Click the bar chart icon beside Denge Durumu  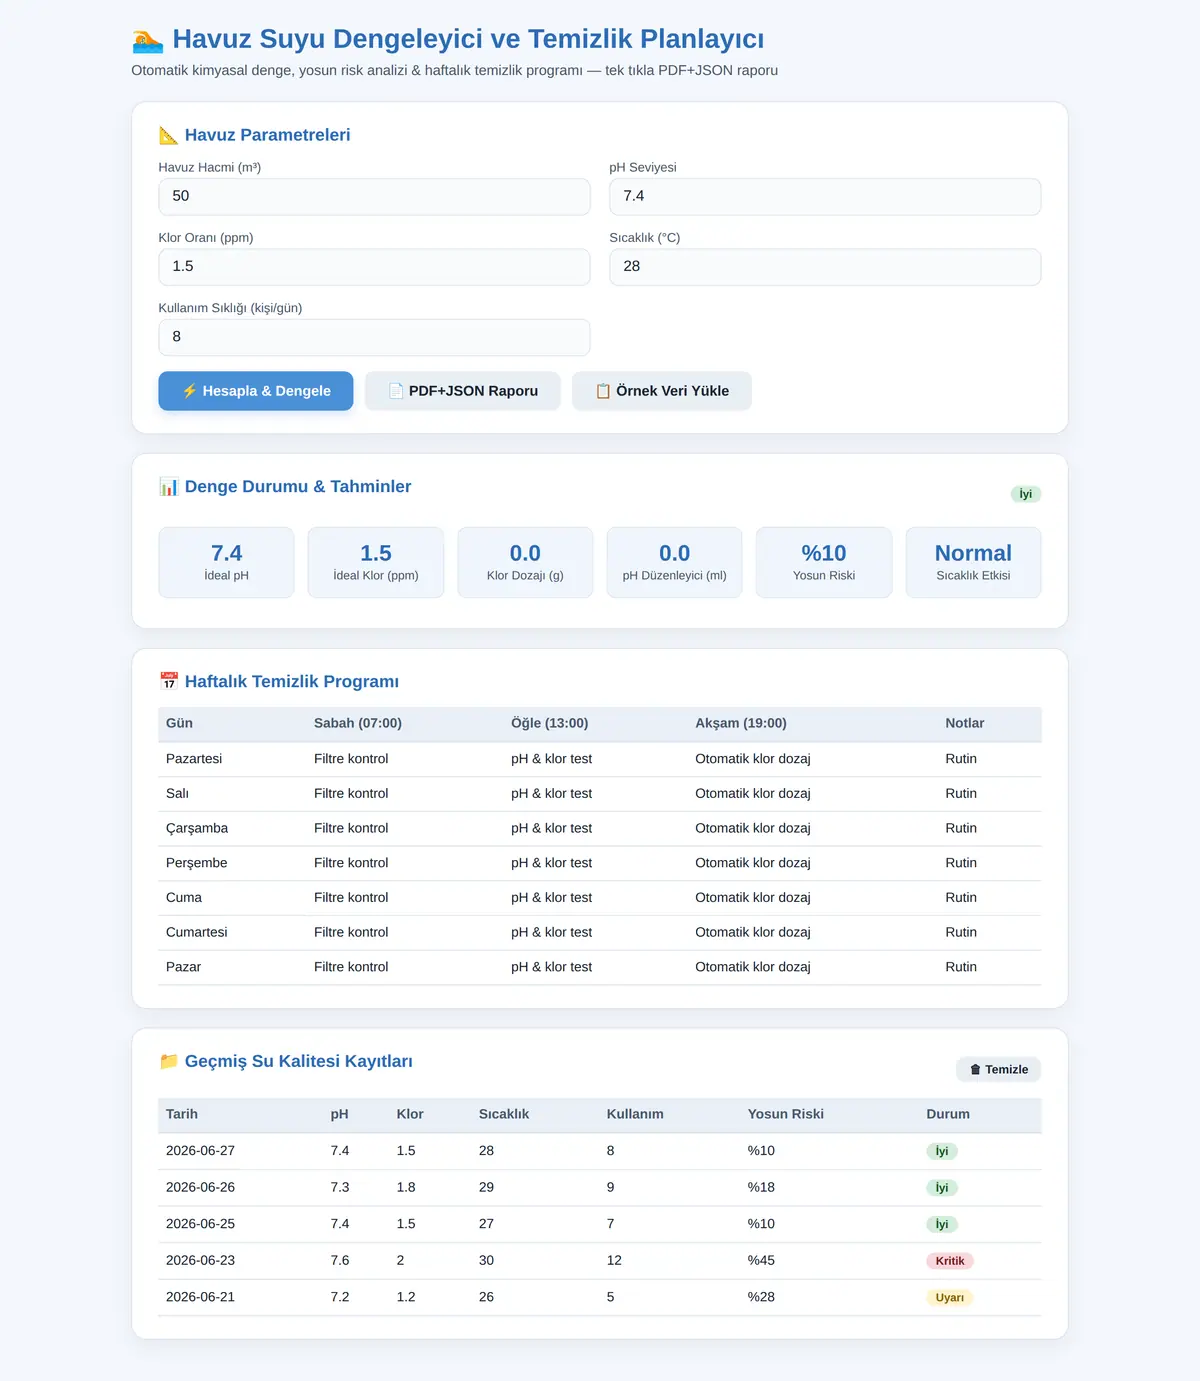(168, 487)
